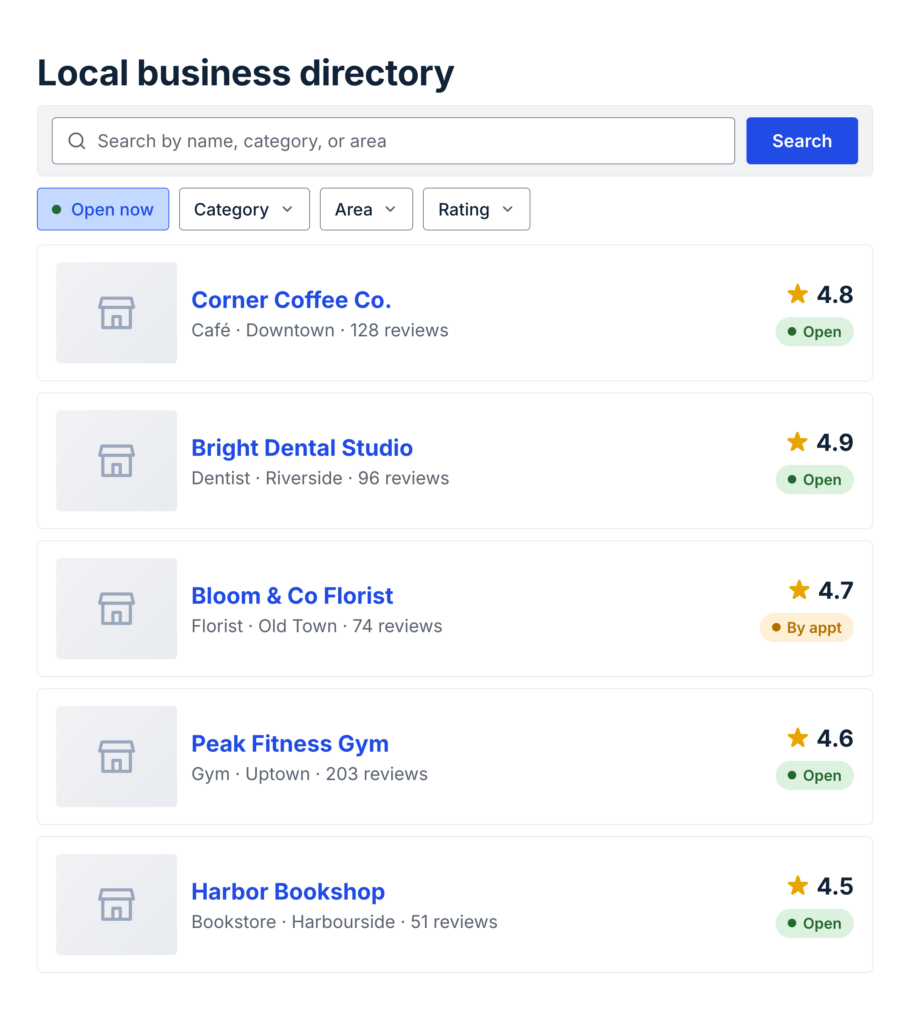The height and width of the screenshot is (1024, 910).
Task: Click the star icon beside 4.7 rating
Action: point(799,590)
